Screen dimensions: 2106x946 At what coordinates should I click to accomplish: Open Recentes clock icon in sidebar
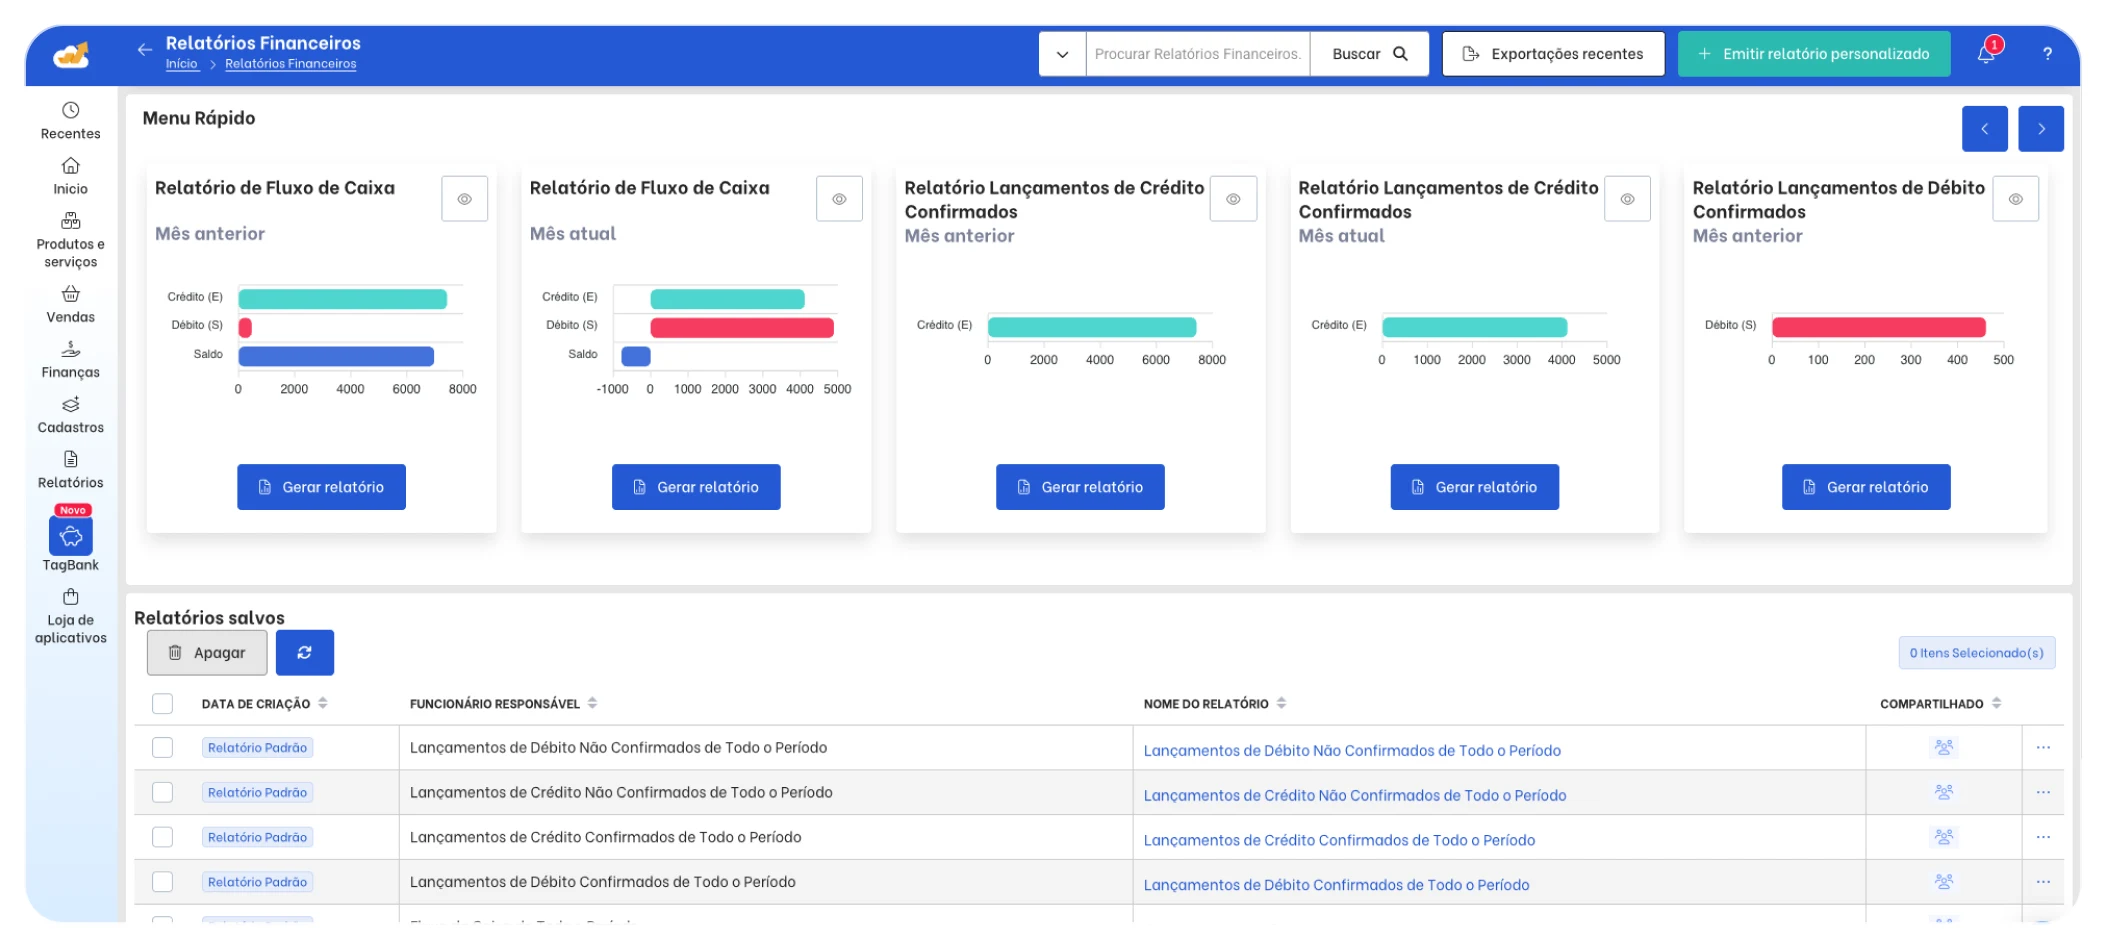tap(70, 110)
